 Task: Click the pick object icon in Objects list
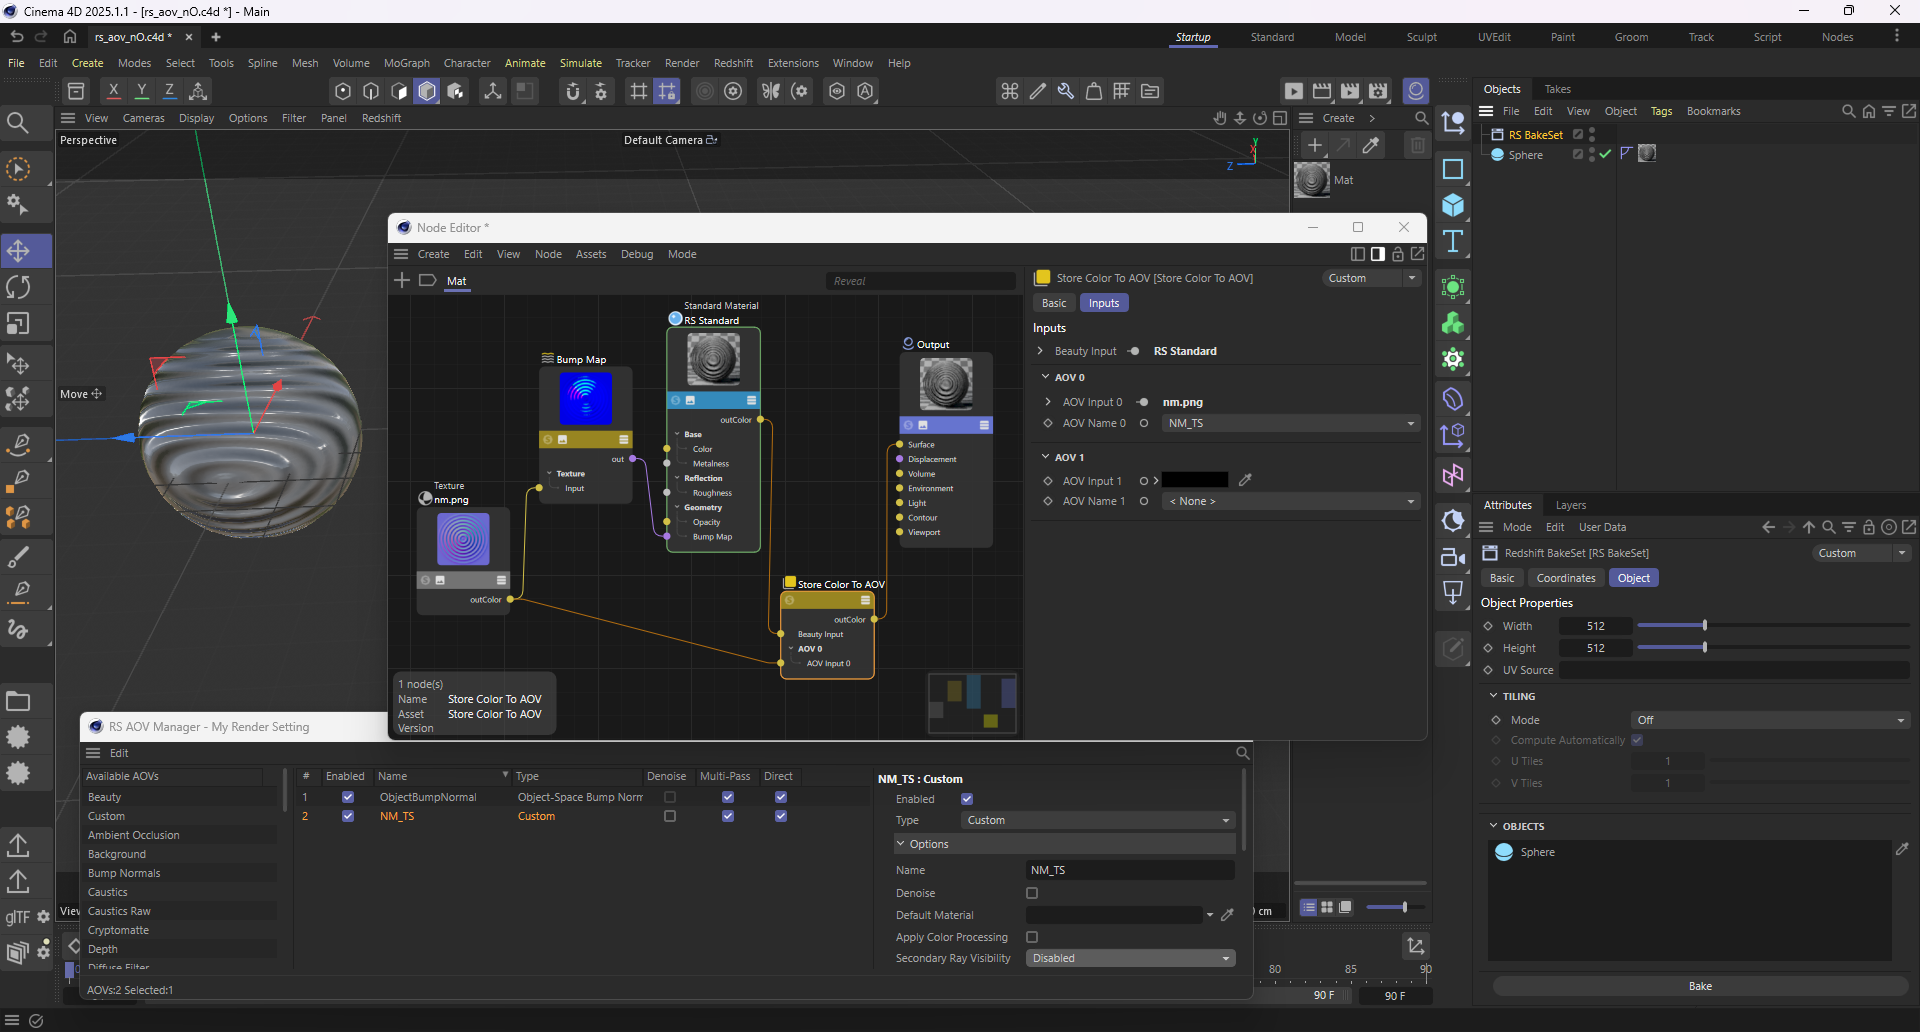point(1902,849)
